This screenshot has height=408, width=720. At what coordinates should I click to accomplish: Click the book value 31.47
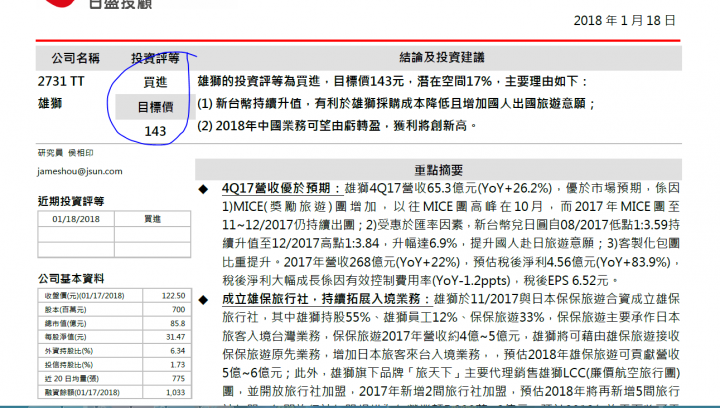pos(176,337)
